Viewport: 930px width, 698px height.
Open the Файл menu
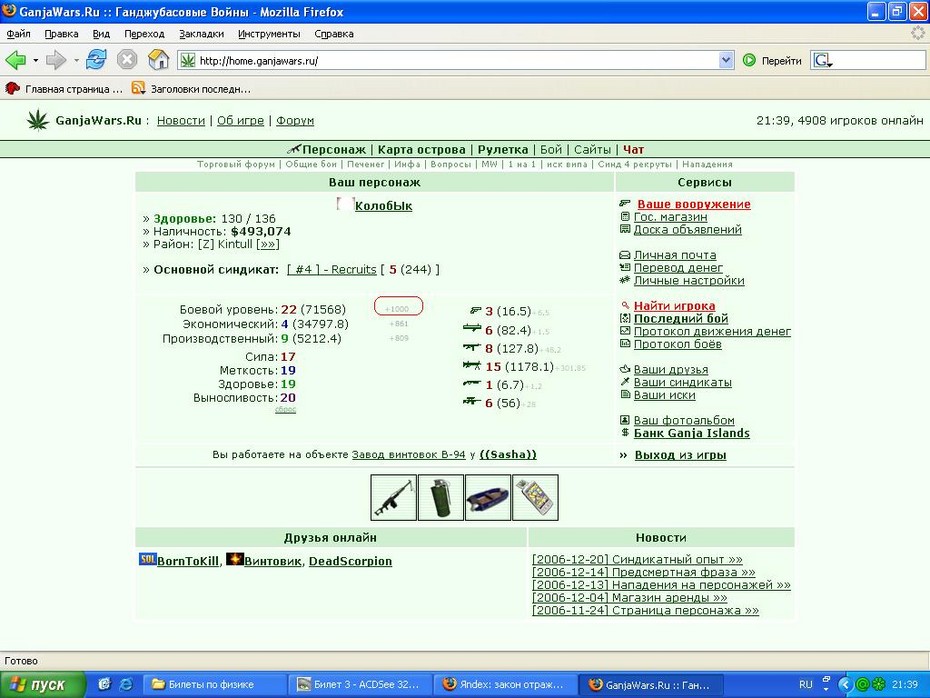[18, 34]
